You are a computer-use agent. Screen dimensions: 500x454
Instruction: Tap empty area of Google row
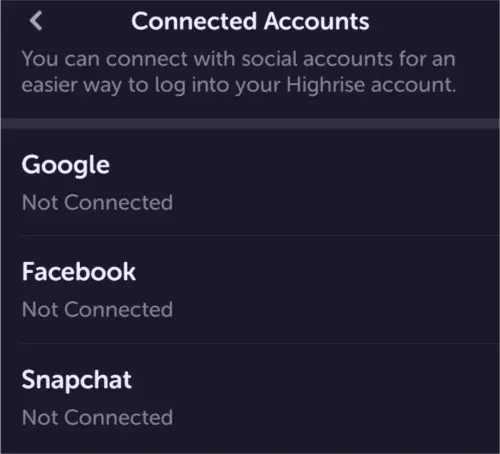click(x=333, y=182)
